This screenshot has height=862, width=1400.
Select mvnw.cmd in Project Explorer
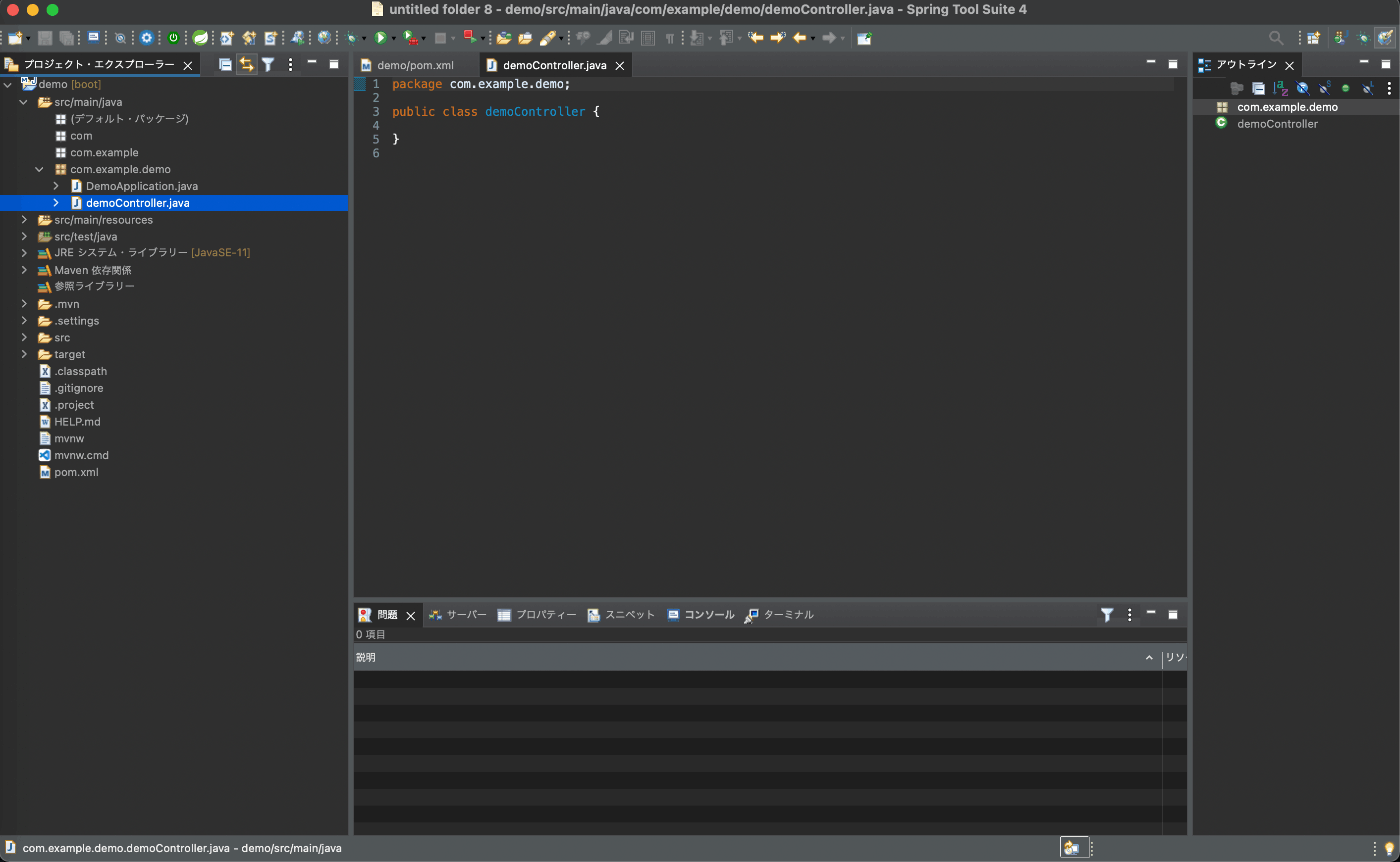pos(81,455)
